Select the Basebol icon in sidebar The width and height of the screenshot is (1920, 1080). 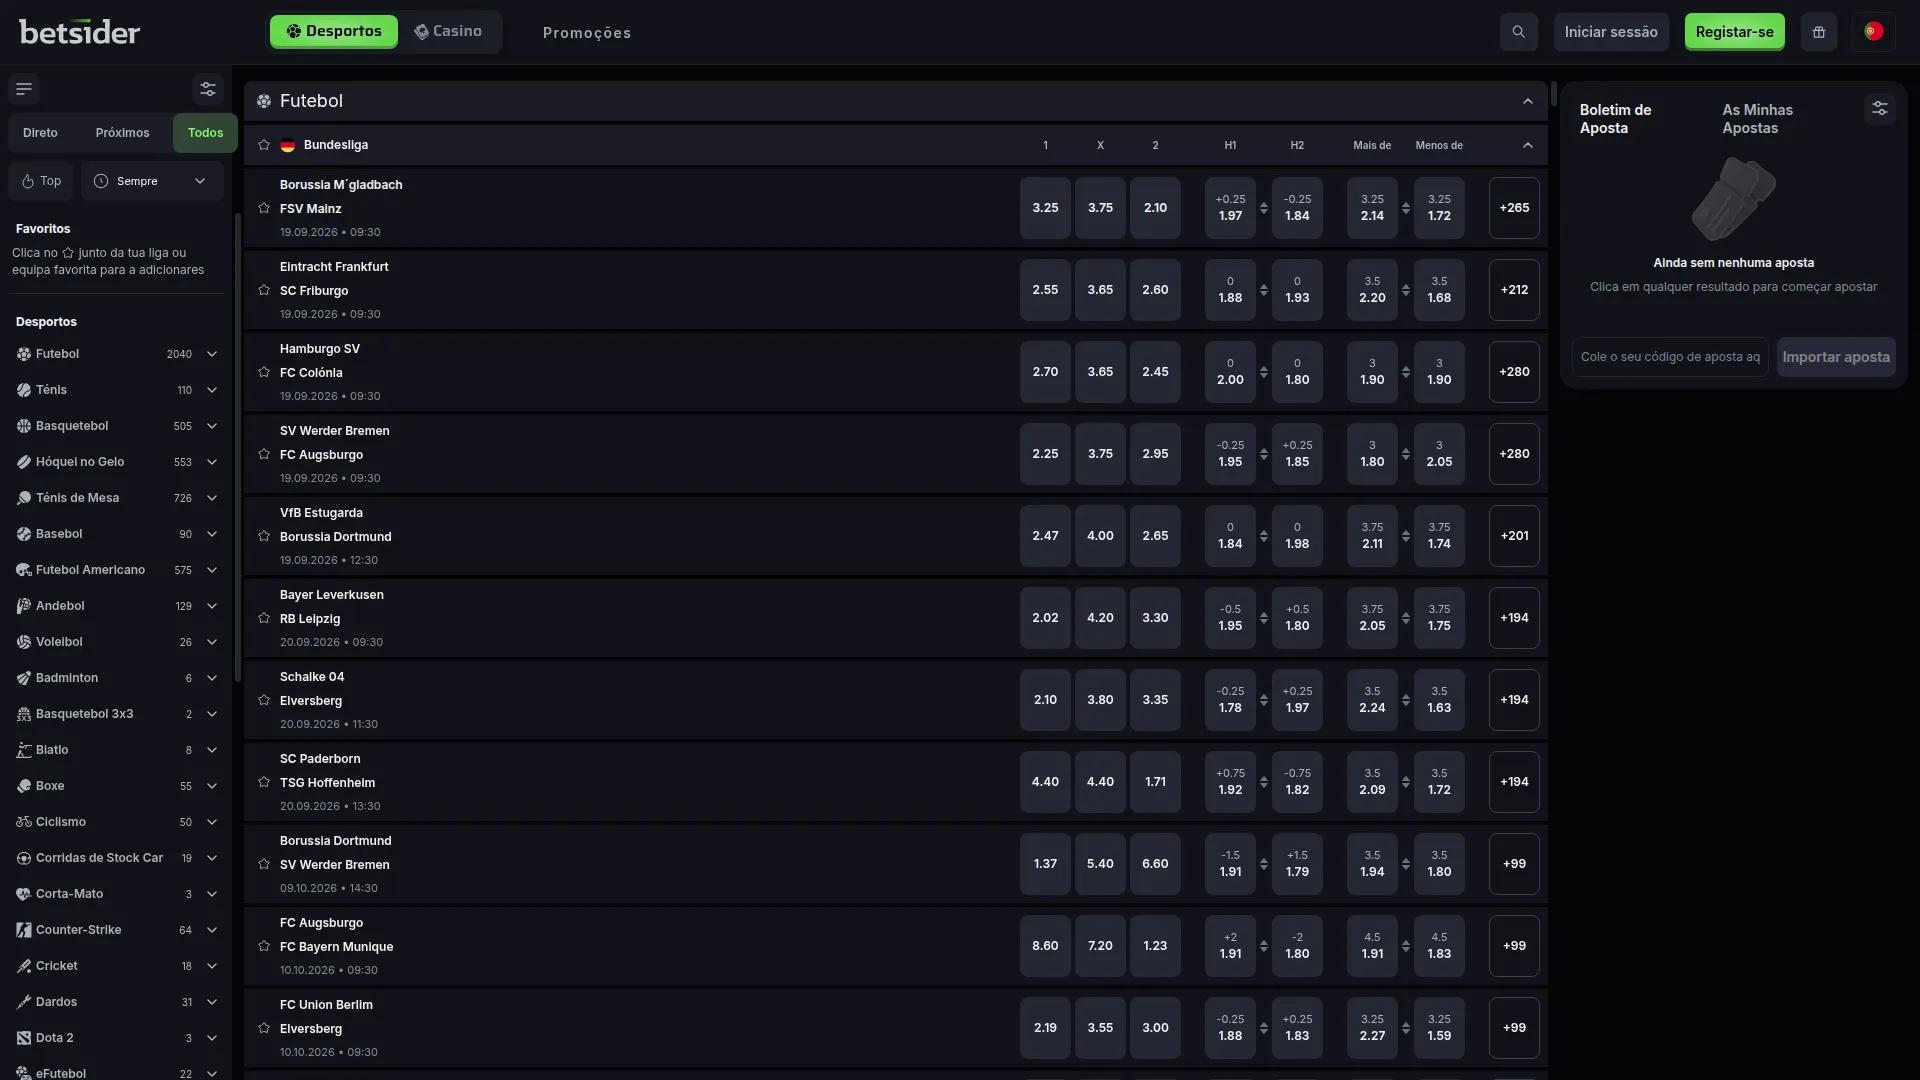[24, 534]
